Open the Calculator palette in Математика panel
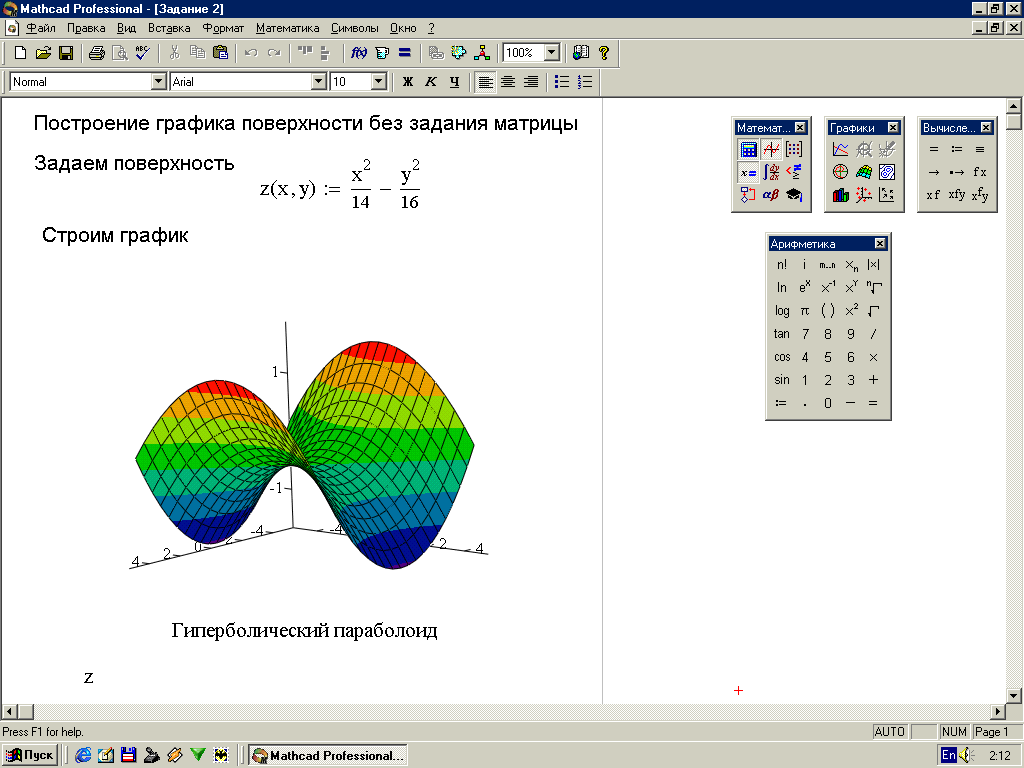Viewport: 1024px width, 768px height. (748, 150)
